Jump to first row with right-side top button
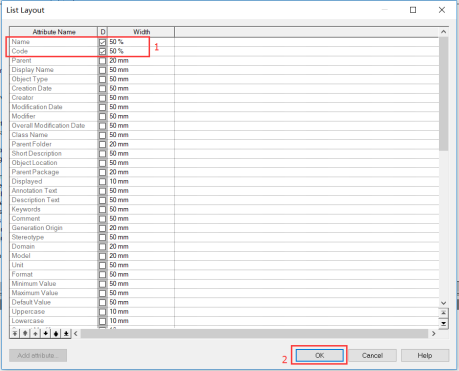Viewport: 459px width, 371px height. tap(443, 313)
